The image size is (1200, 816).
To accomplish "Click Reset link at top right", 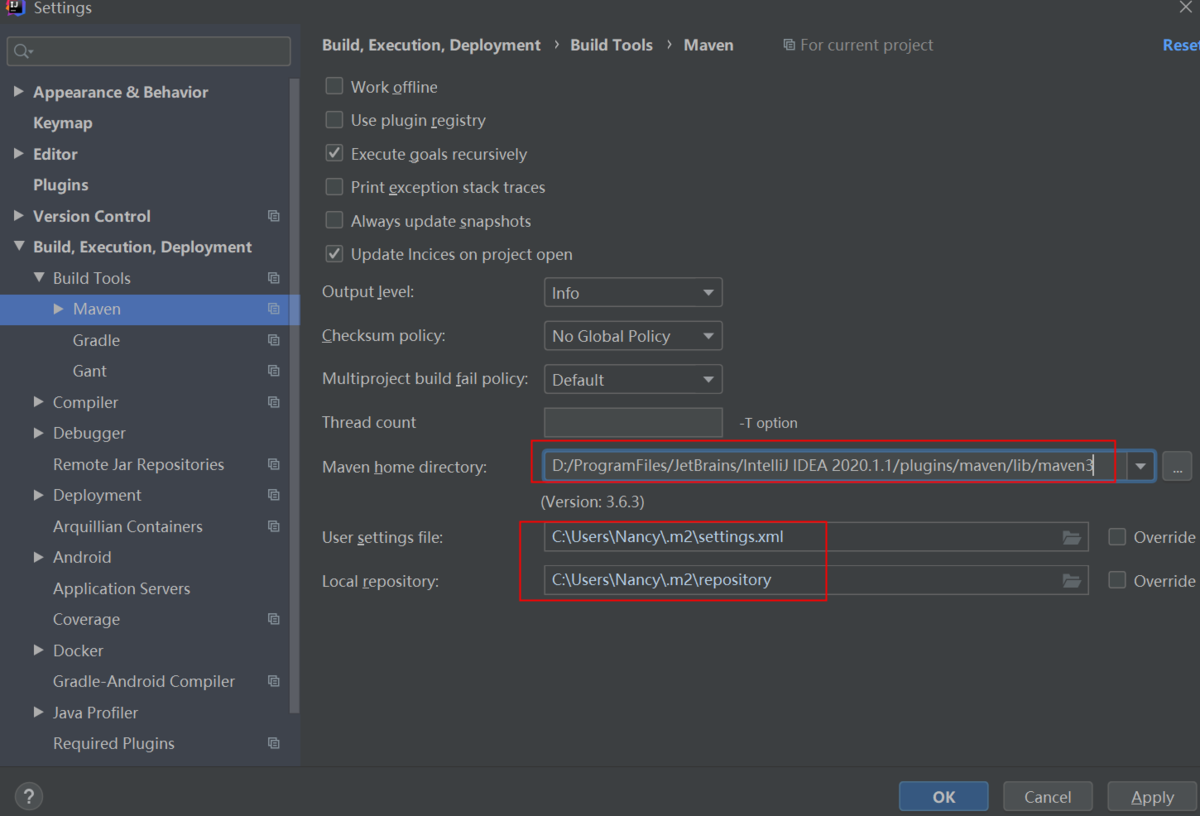I will pyautogui.click(x=1181, y=45).
